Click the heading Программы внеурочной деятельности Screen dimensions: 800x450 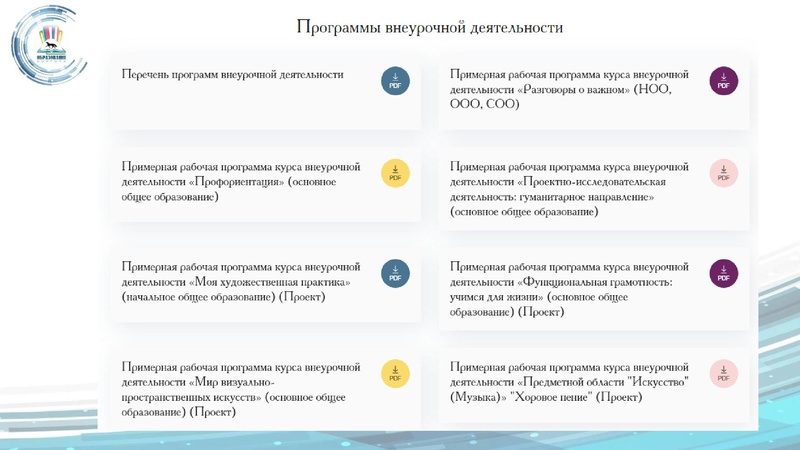(x=430, y=27)
